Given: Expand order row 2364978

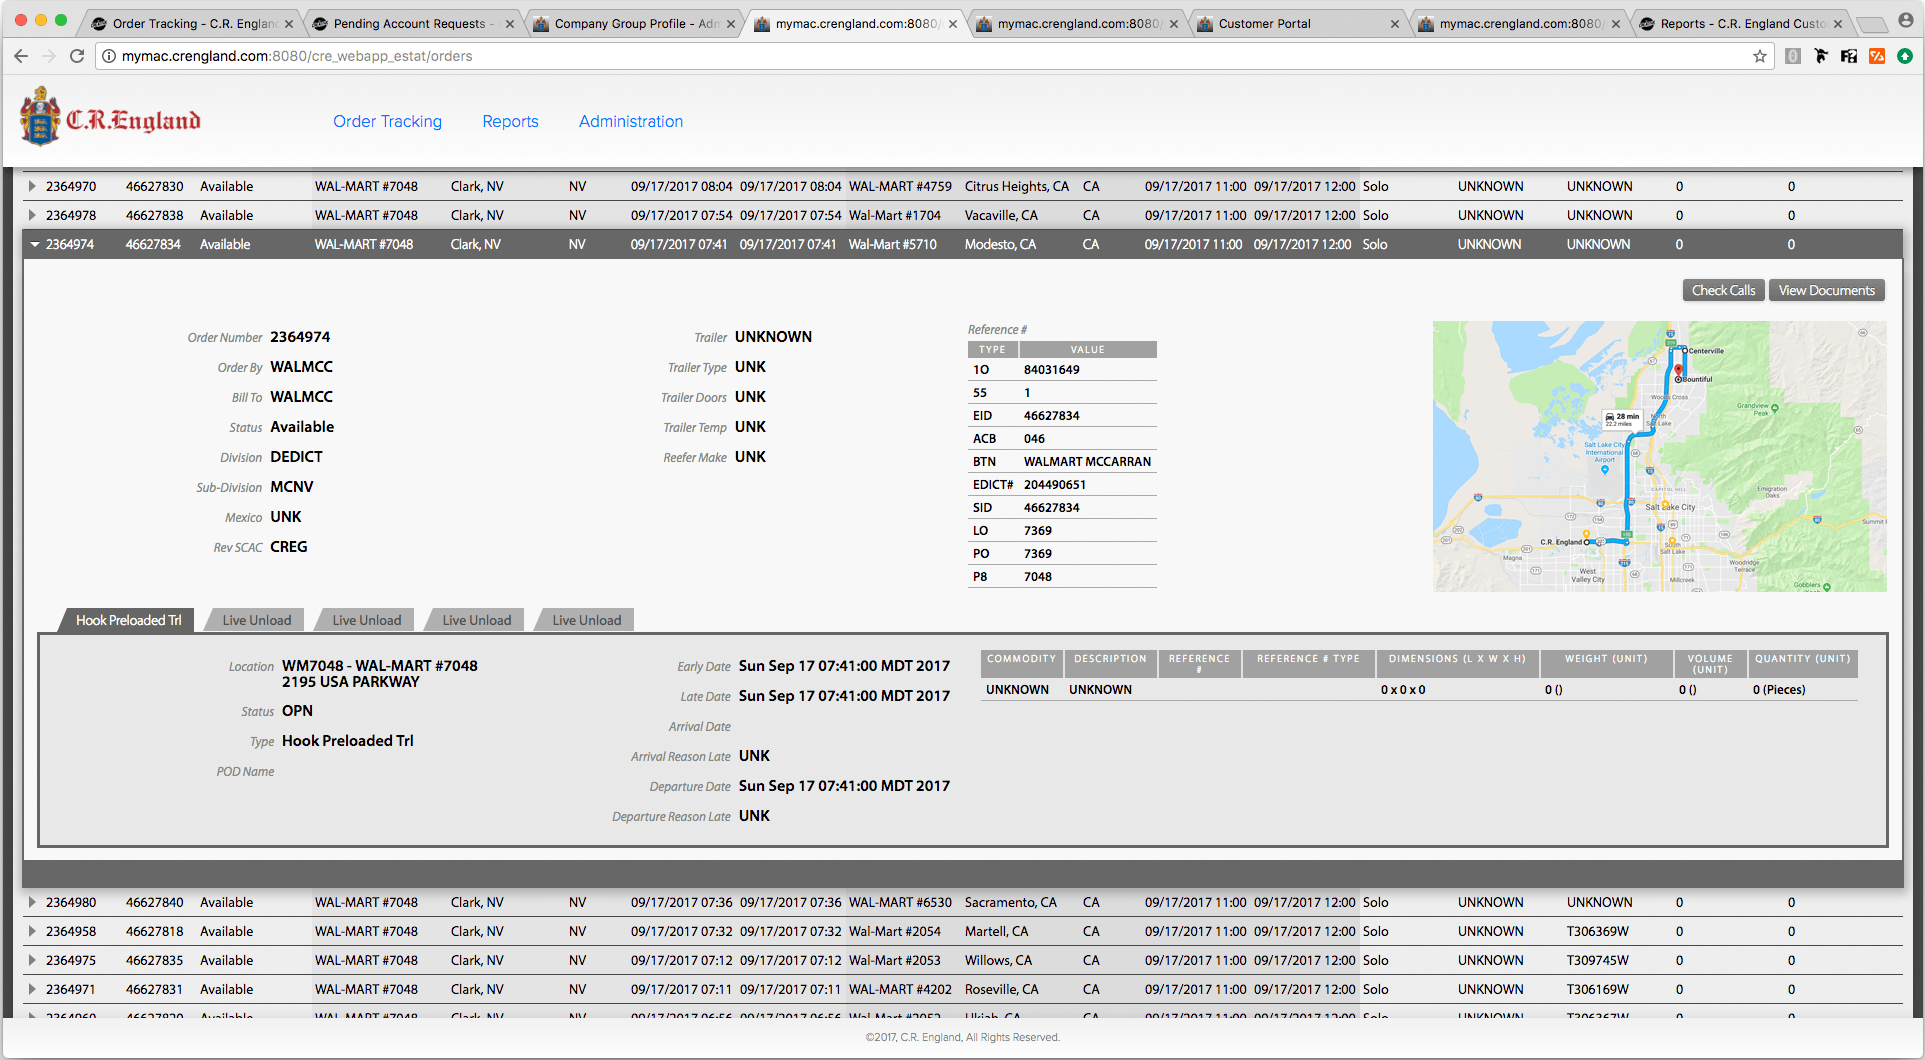Looking at the screenshot, I should pyautogui.click(x=32, y=215).
